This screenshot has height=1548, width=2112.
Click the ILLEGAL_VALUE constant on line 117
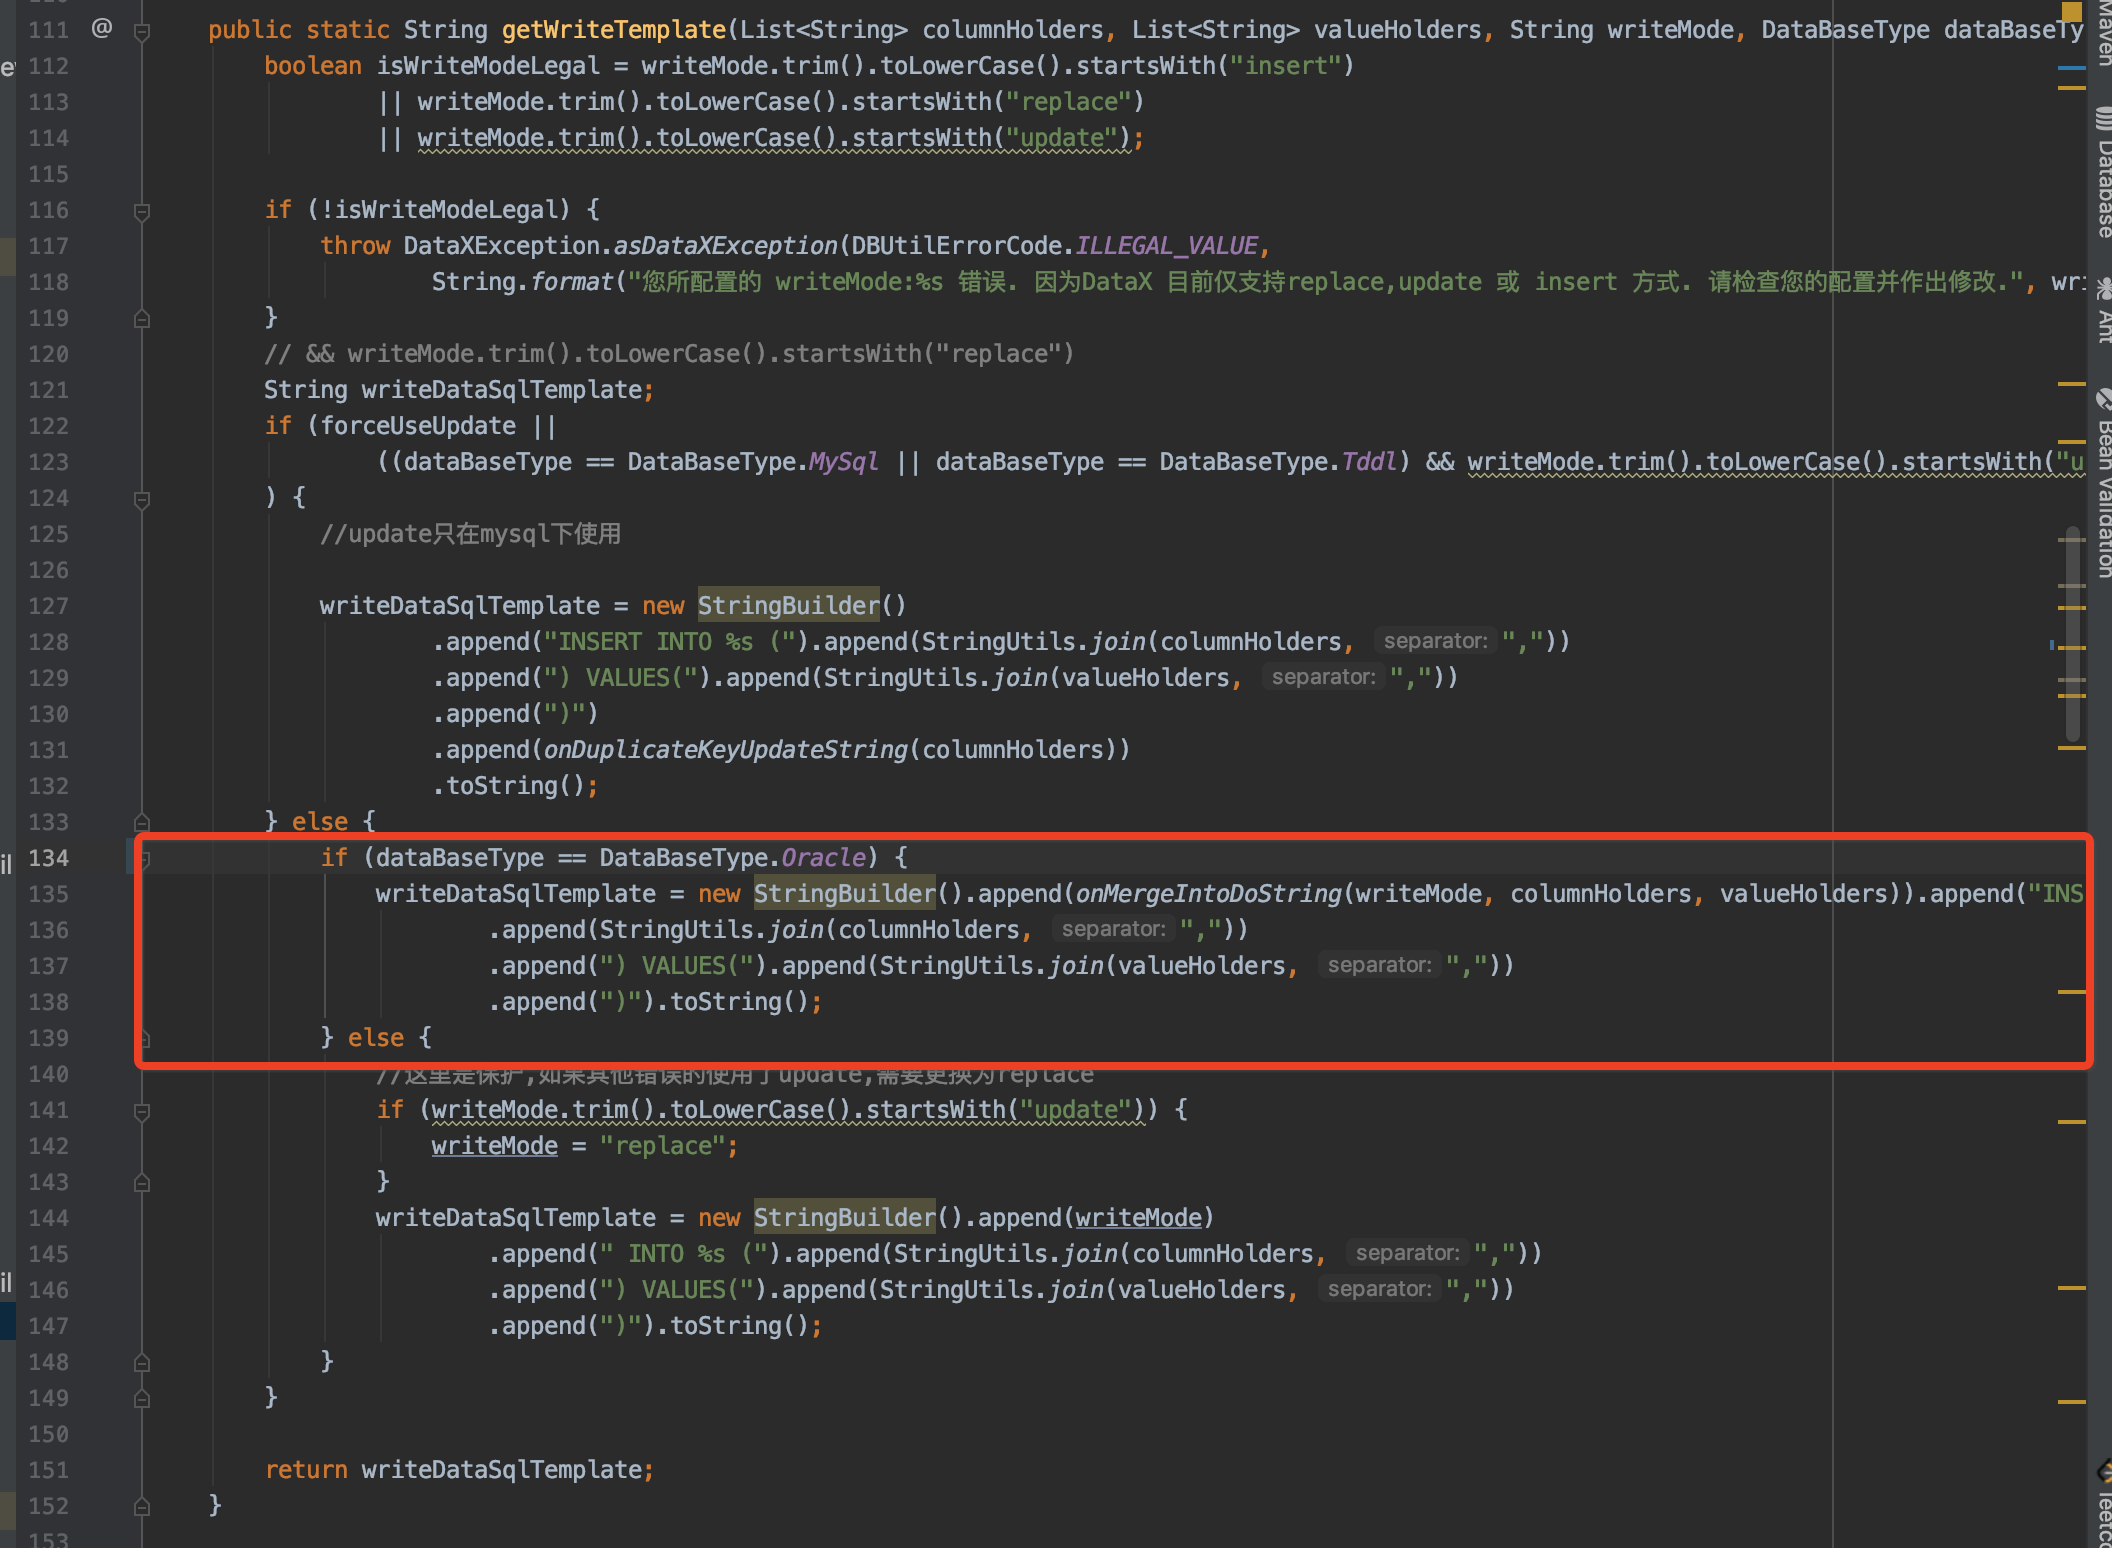click(1166, 246)
